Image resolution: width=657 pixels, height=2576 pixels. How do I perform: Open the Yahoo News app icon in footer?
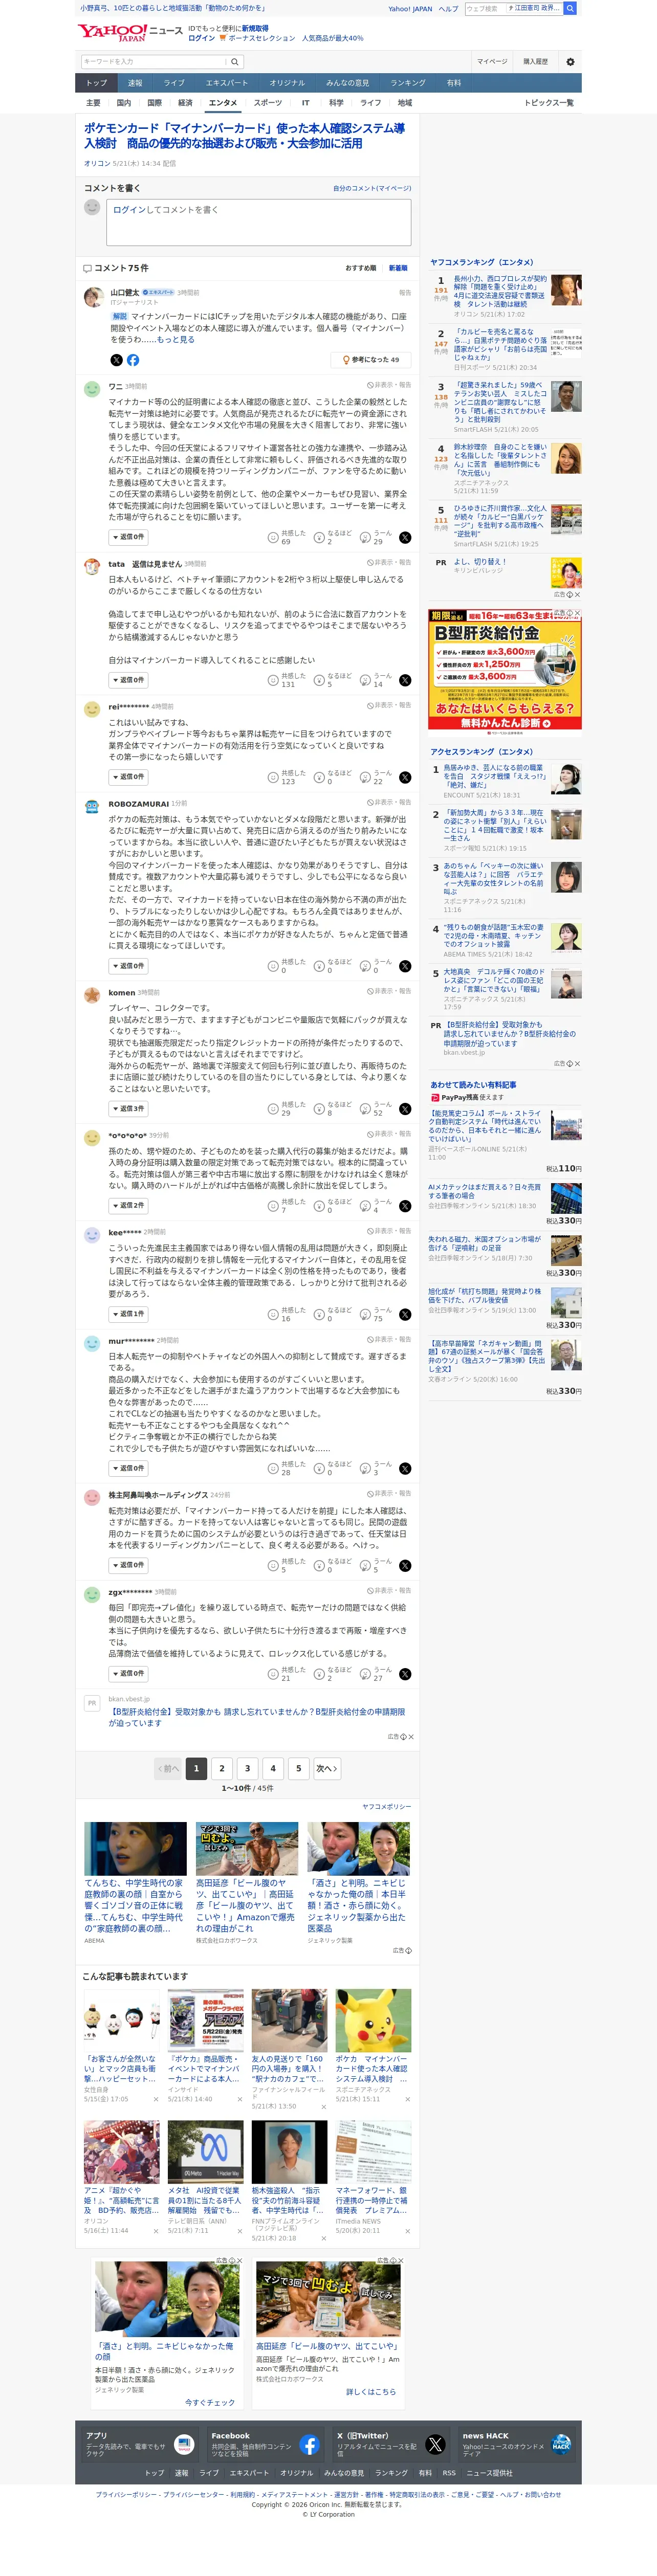[183, 2445]
